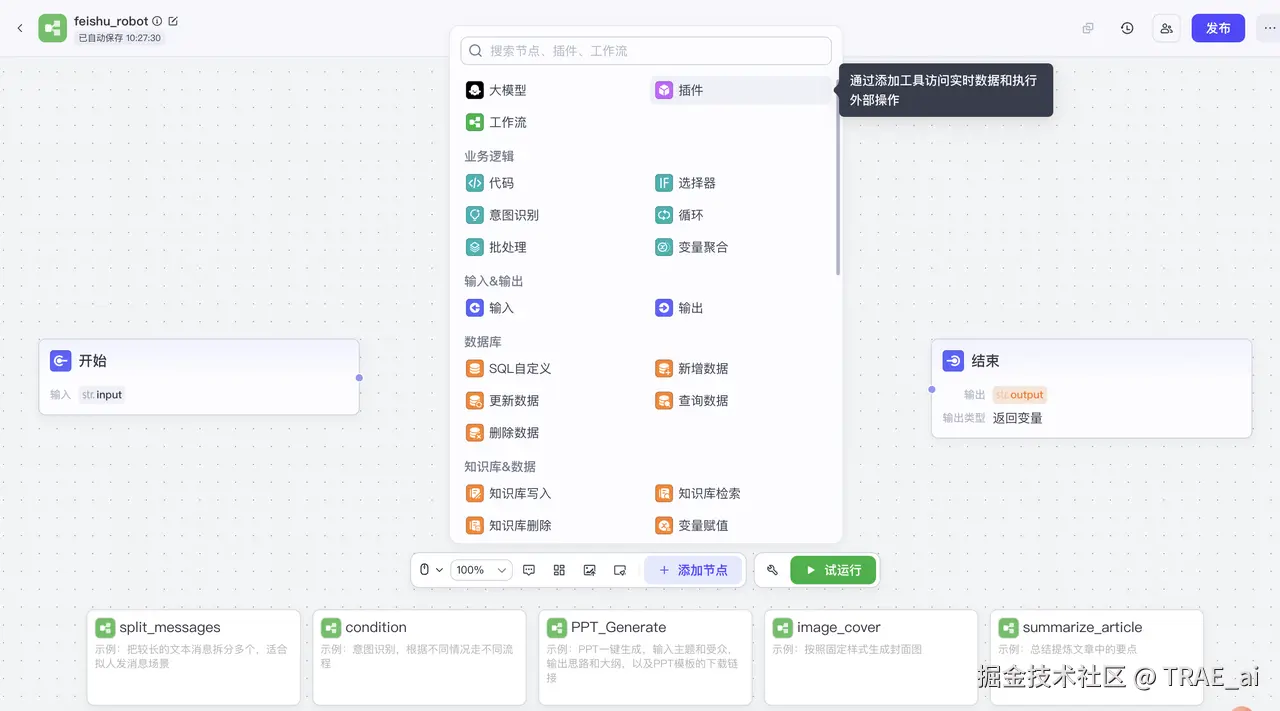The image size is (1280, 711).
Task: Open the summarize_article template card
Action: click(1097, 657)
